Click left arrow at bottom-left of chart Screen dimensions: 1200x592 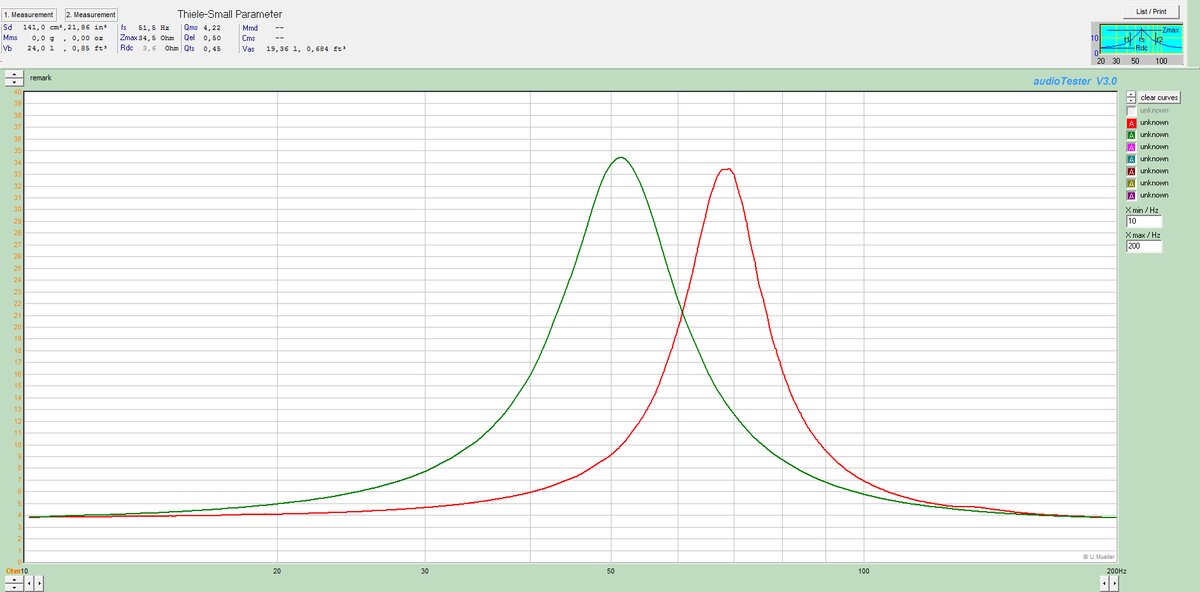27,581
